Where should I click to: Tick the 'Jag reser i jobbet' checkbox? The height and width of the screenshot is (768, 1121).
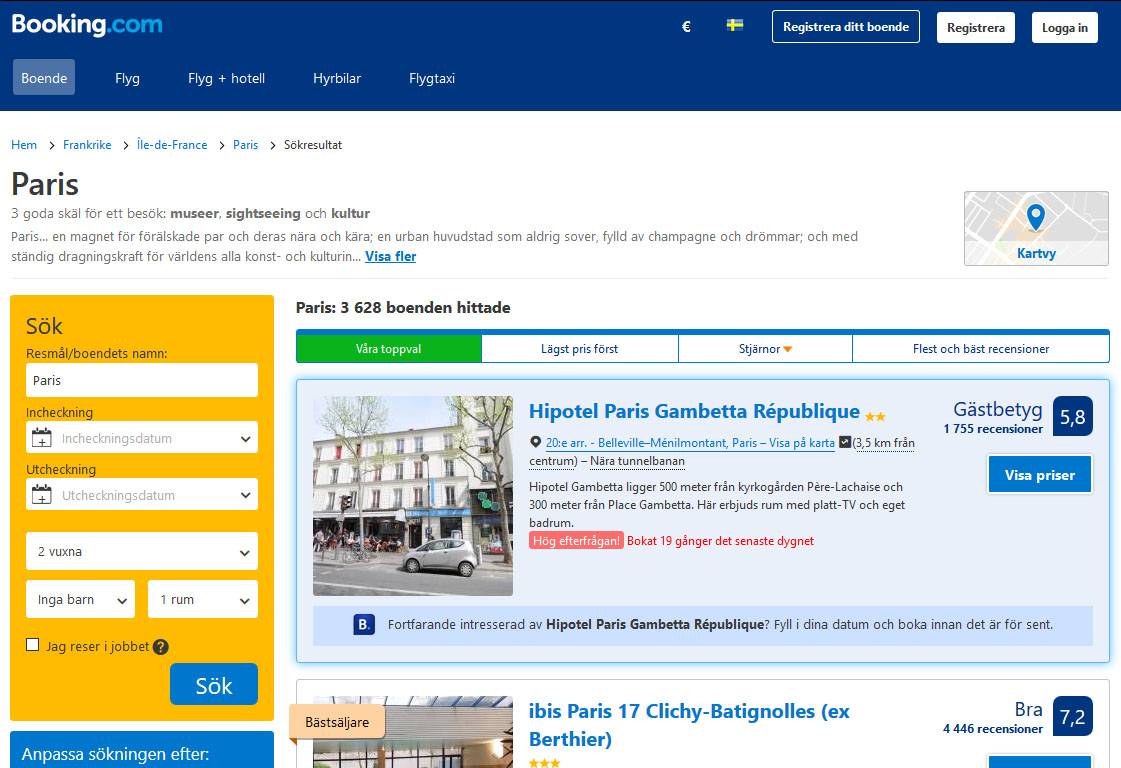pos(33,645)
